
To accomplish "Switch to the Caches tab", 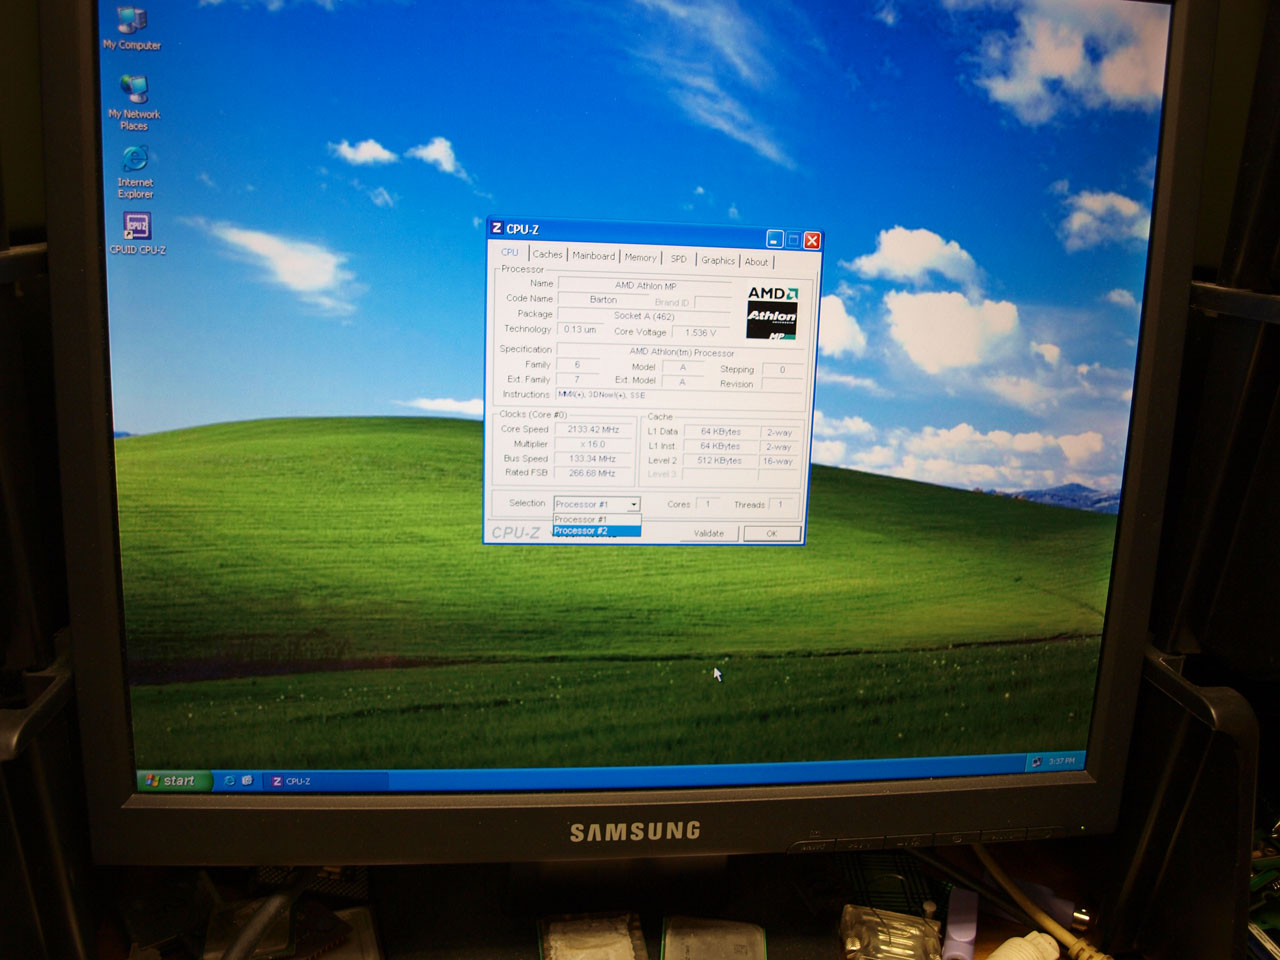I will [x=547, y=254].
